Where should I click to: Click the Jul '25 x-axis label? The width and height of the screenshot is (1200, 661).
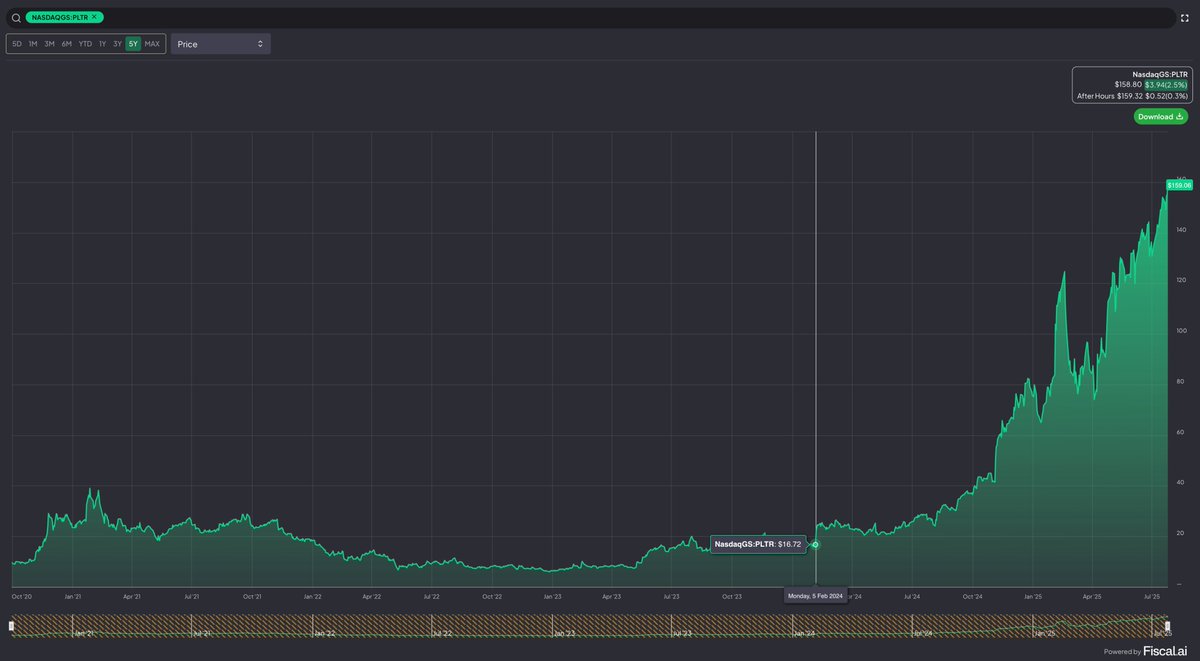(1151, 596)
